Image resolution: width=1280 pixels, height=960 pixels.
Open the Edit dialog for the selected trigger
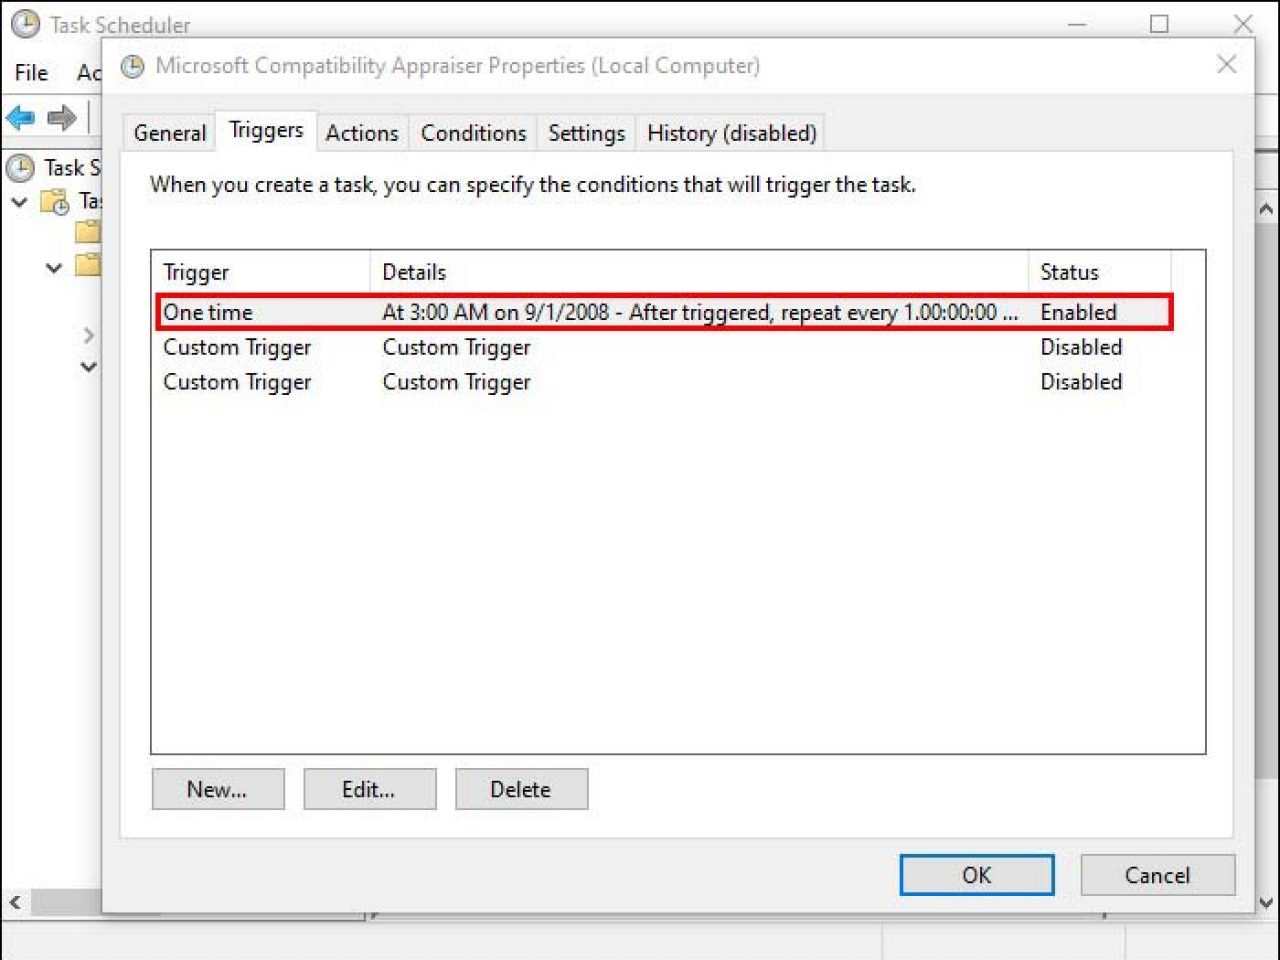(x=369, y=789)
